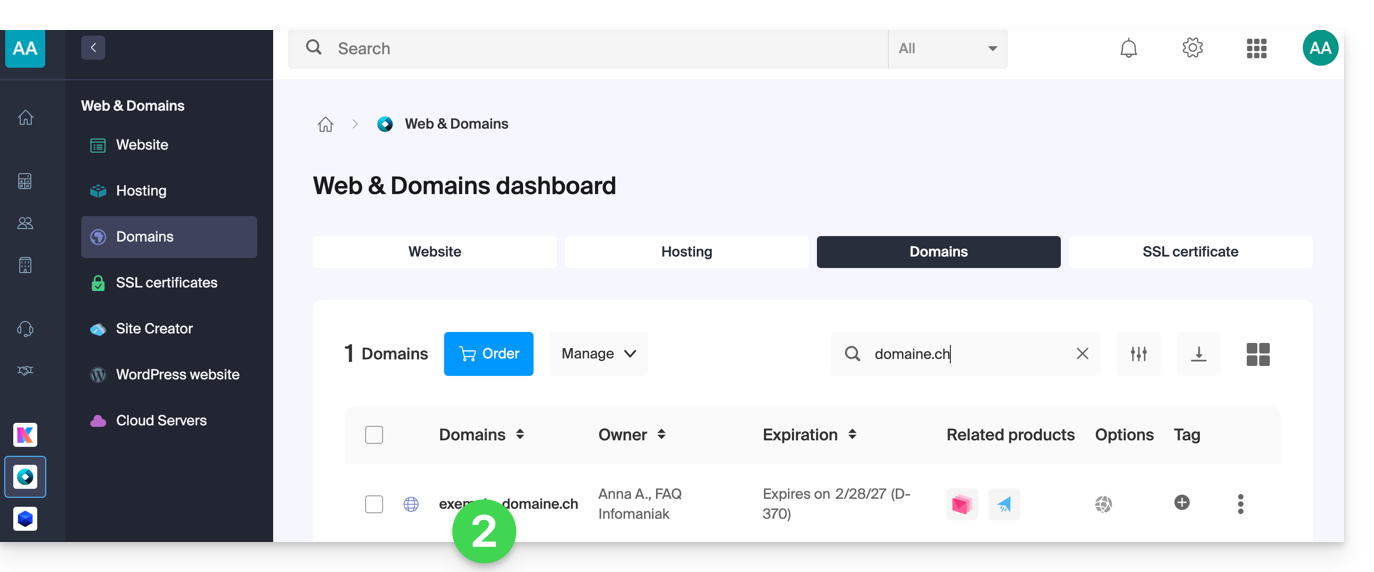Screen dimensions: 1374x572
Task: Open the apps grid icon
Action: coord(1256,48)
